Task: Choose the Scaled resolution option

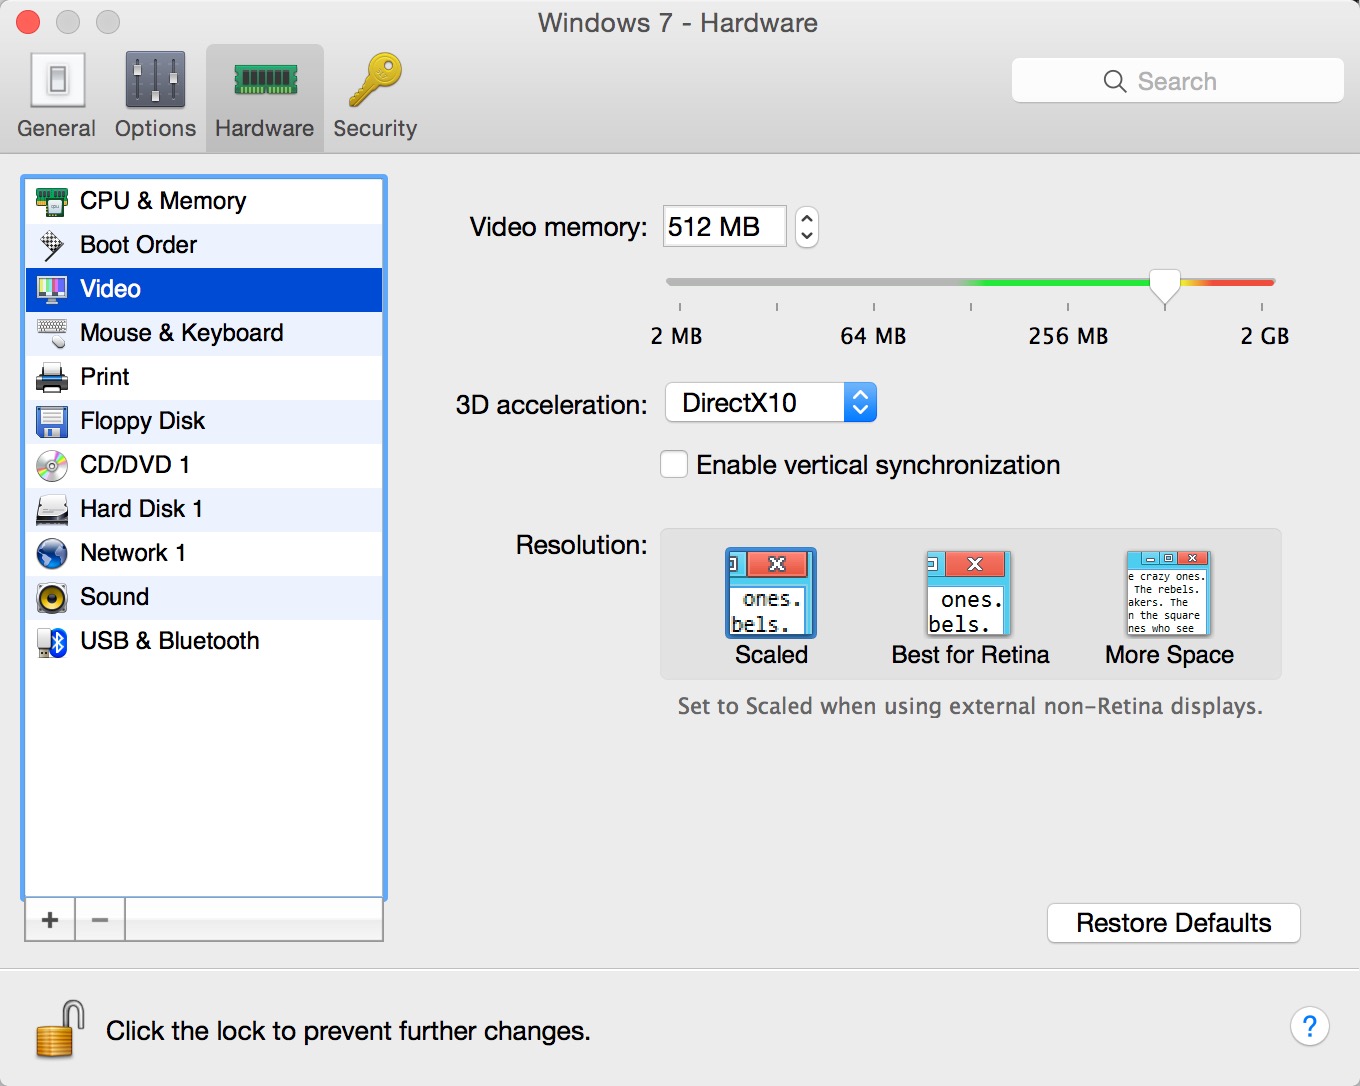Action: point(771,607)
